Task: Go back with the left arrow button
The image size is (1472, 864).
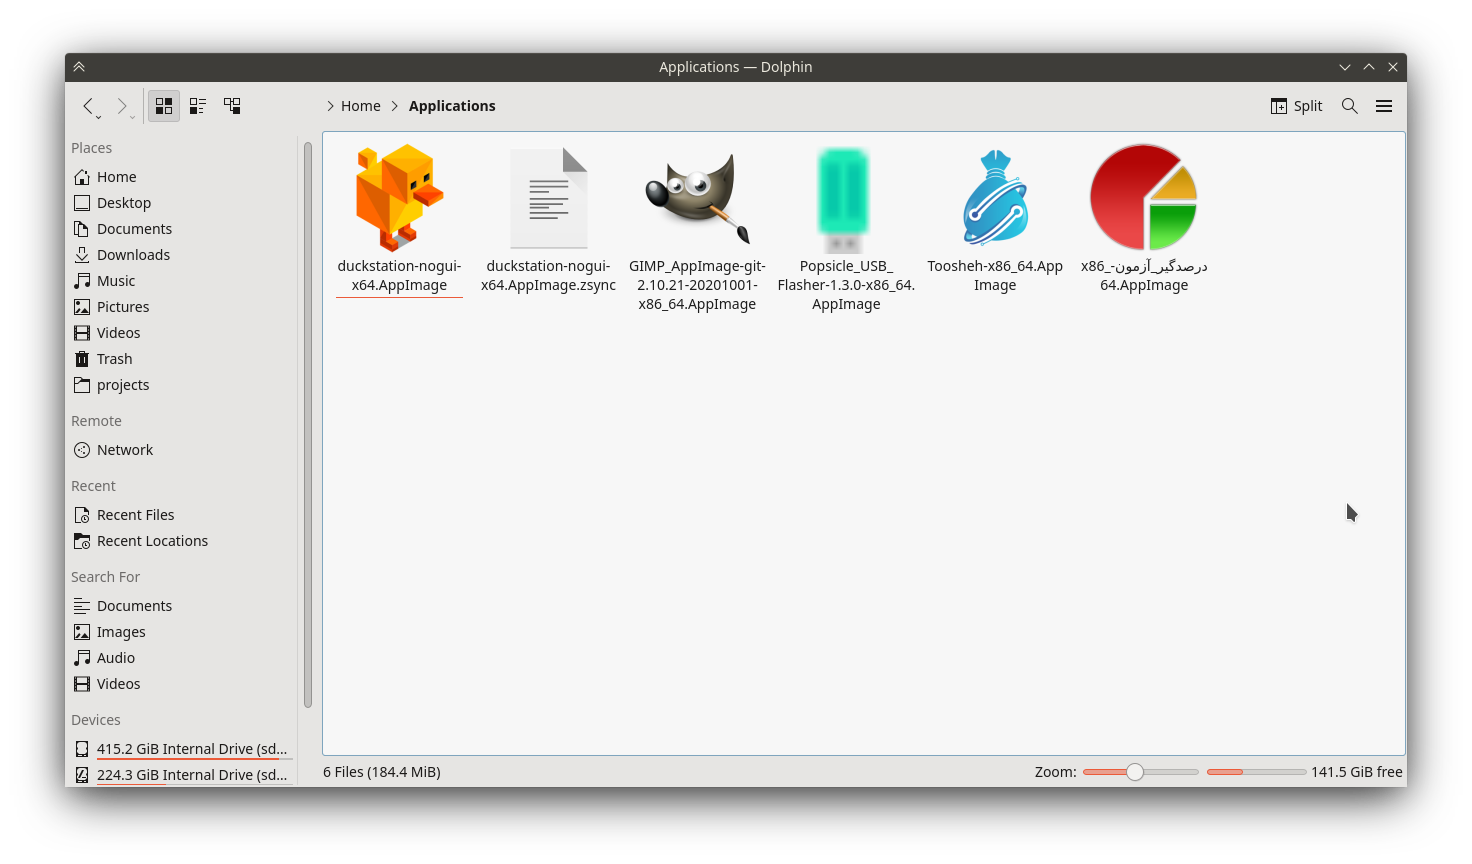Action: 88,105
